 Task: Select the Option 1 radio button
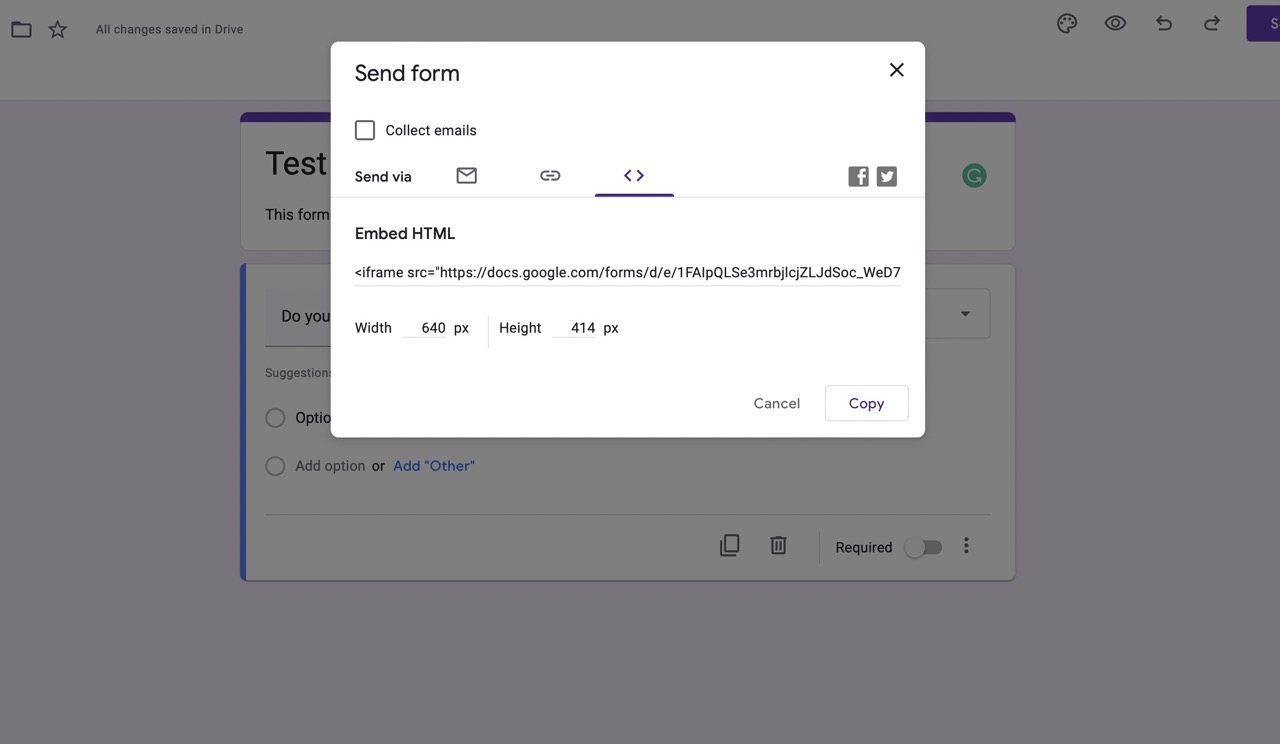click(275, 417)
